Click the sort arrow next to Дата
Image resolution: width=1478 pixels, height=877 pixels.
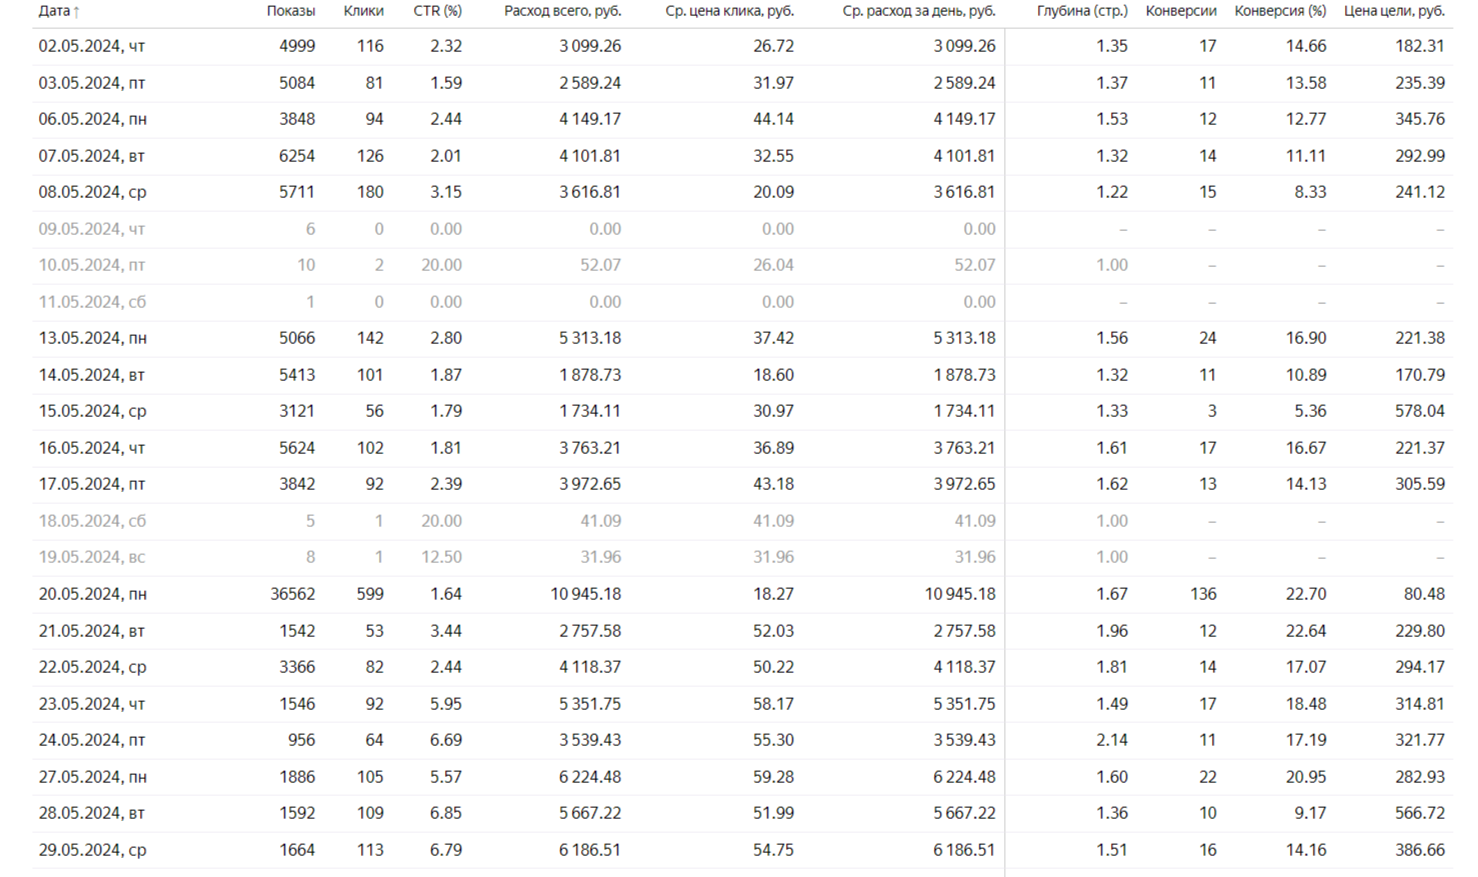[x=77, y=12]
